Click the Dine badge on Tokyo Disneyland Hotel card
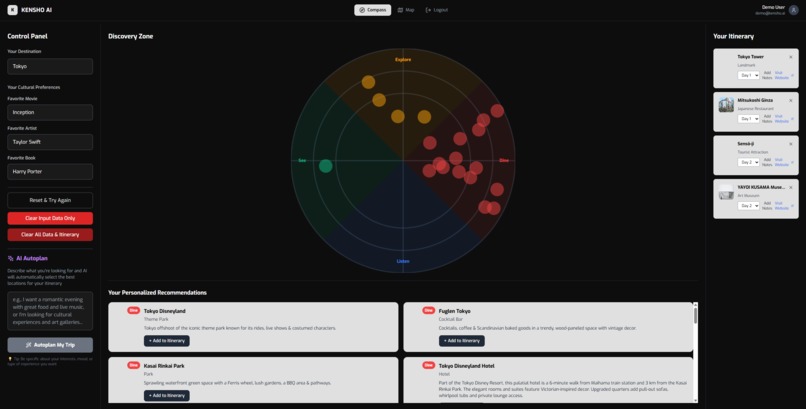 (429, 365)
